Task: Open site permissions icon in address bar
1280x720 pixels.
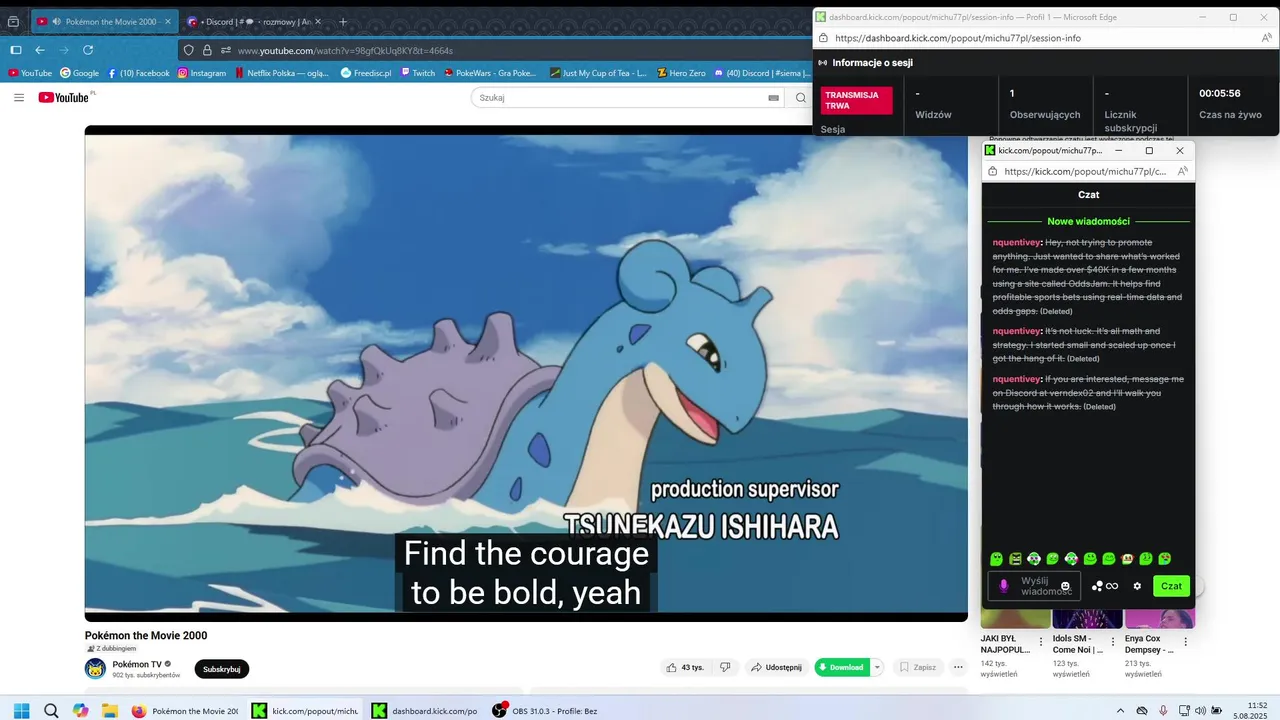Action: pos(226,50)
